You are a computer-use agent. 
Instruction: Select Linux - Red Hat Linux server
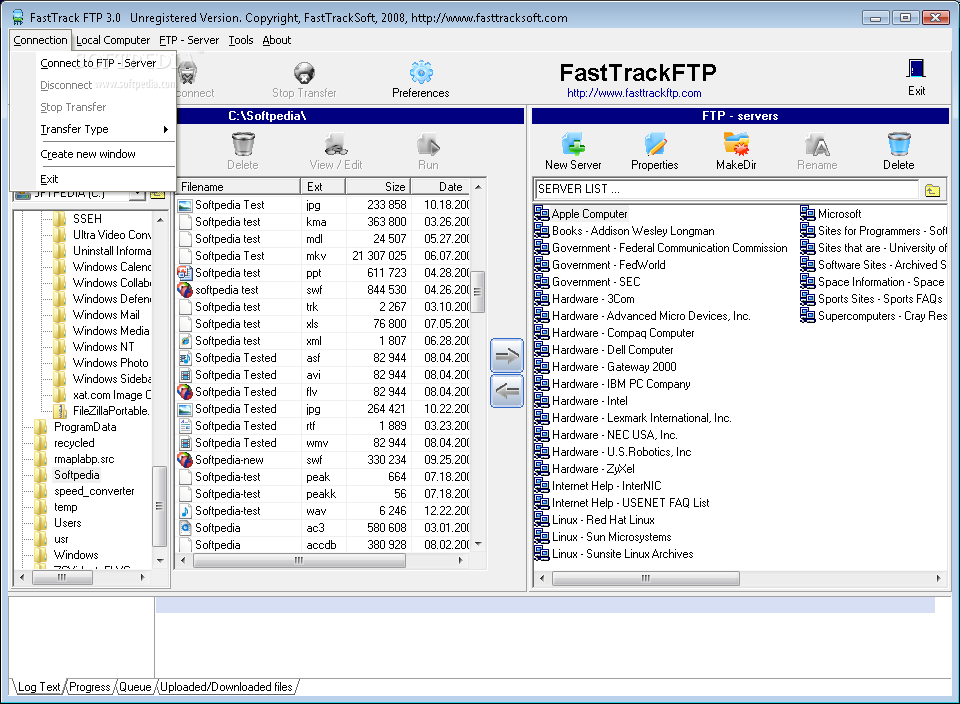(x=594, y=520)
